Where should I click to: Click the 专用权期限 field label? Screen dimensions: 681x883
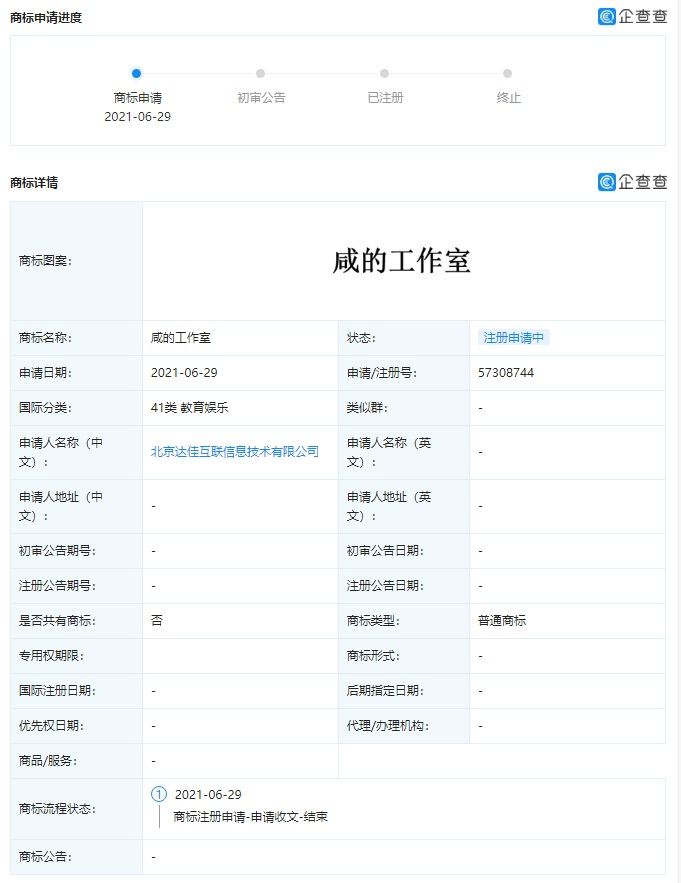51,655
